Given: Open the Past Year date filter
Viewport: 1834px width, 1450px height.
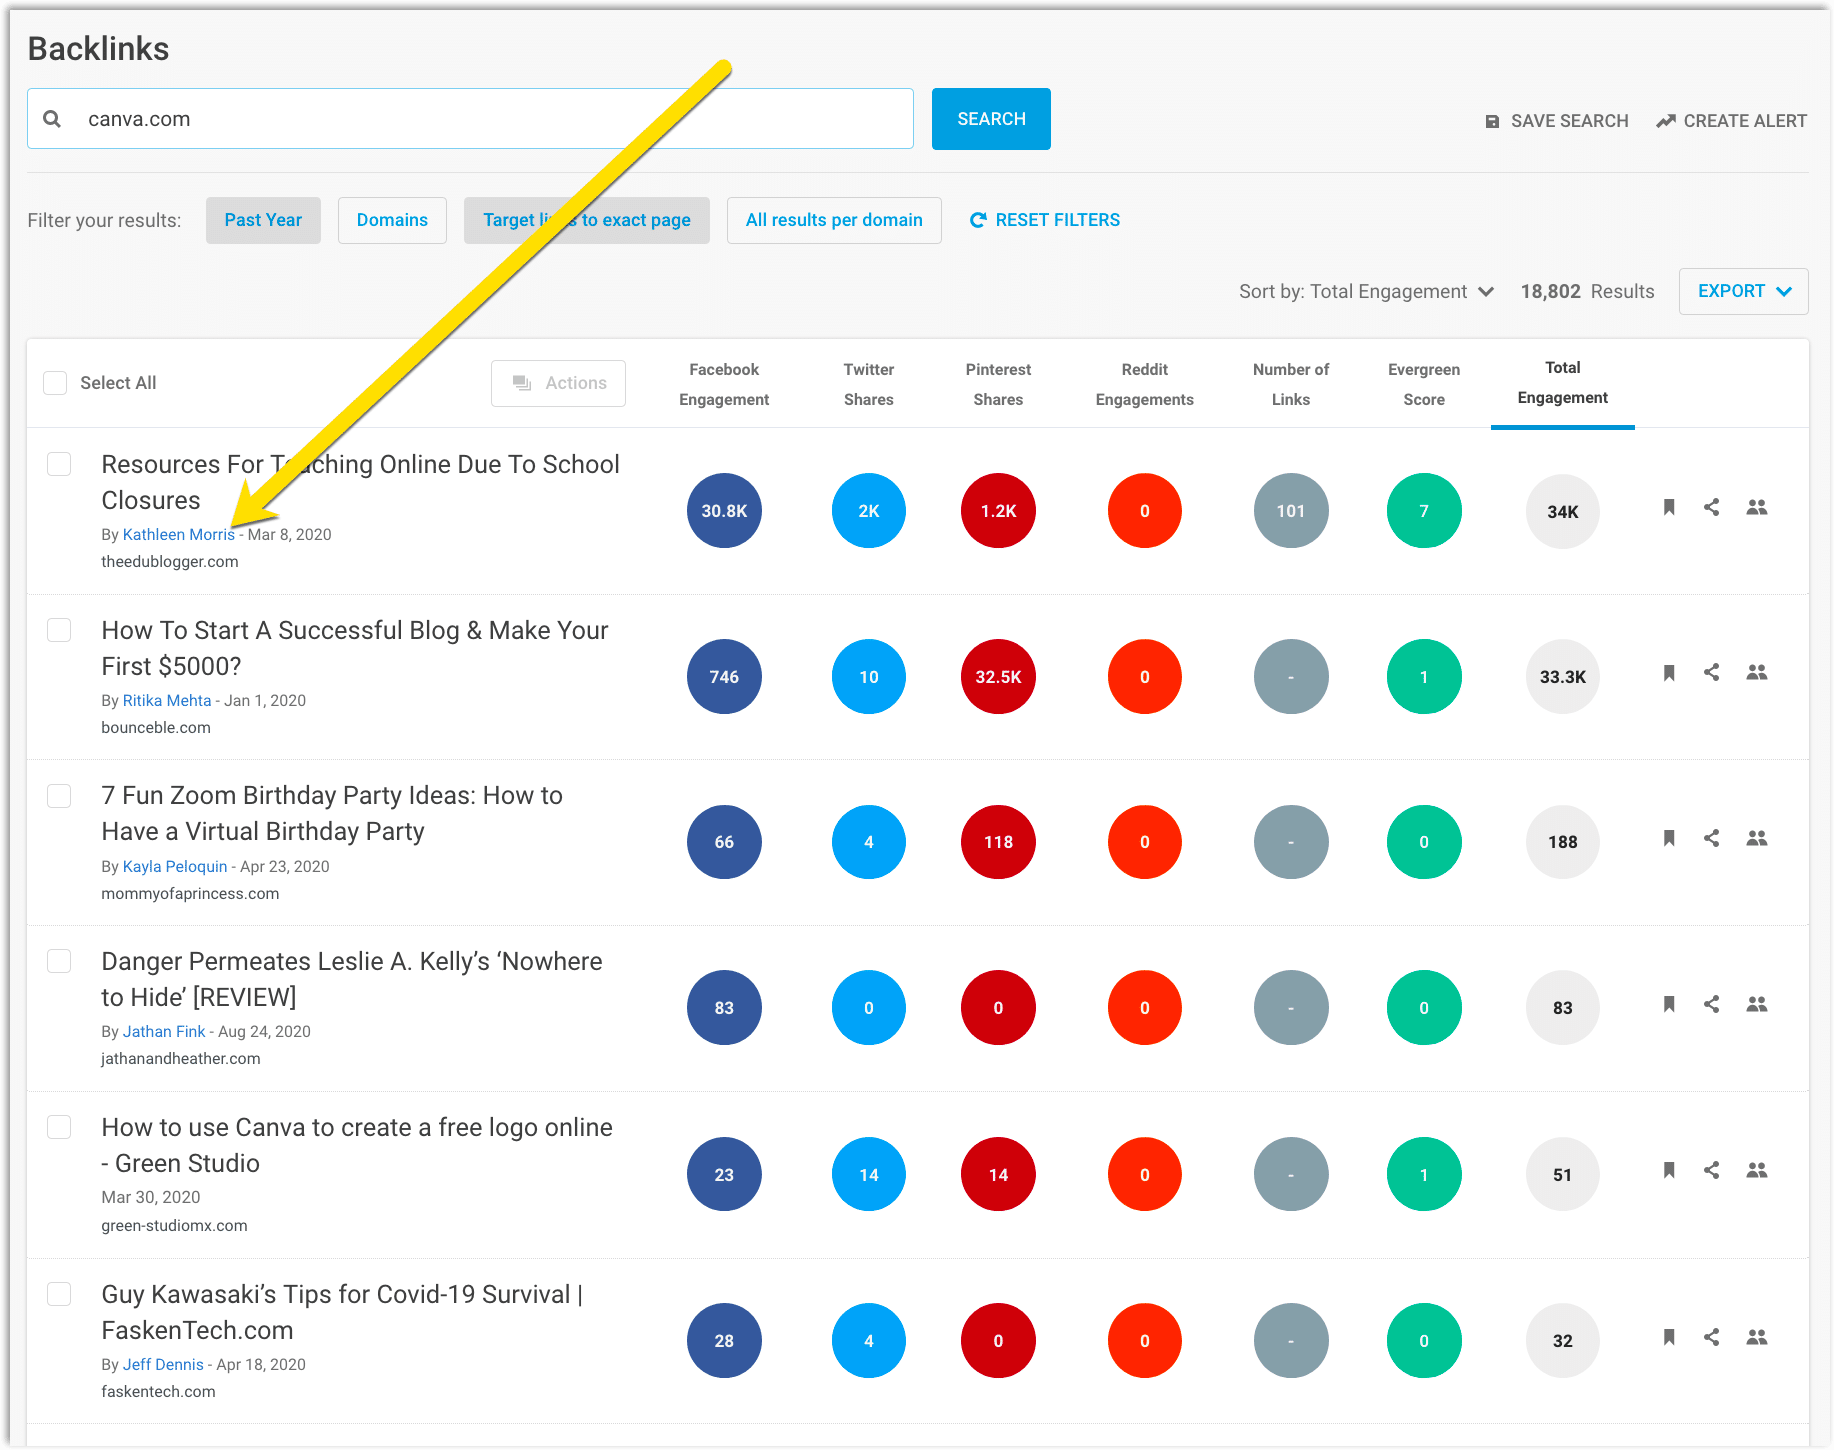Looking at the screenshot, I should click(263, 220).
